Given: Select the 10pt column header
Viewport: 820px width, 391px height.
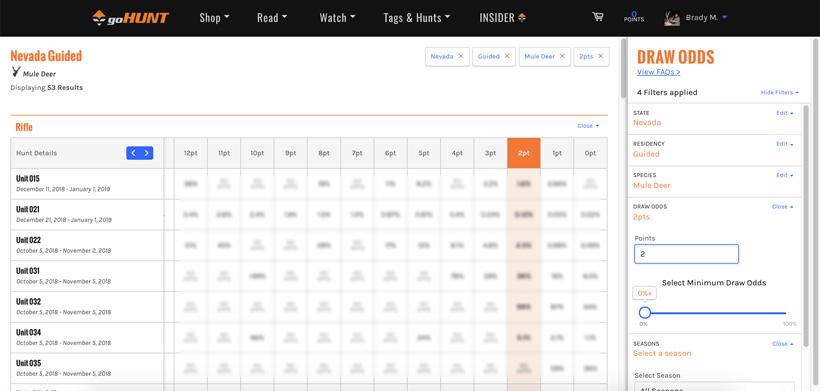Looking at the screenshot, I should 257,153.
